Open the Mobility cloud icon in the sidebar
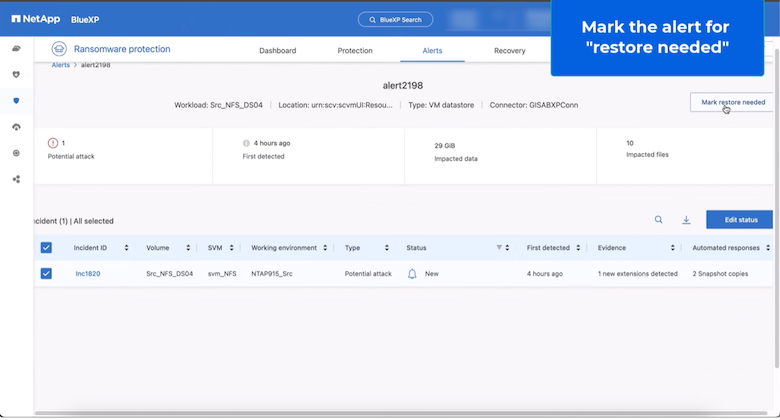Screen dimensions: 780x420 click(x=16, y=127)
